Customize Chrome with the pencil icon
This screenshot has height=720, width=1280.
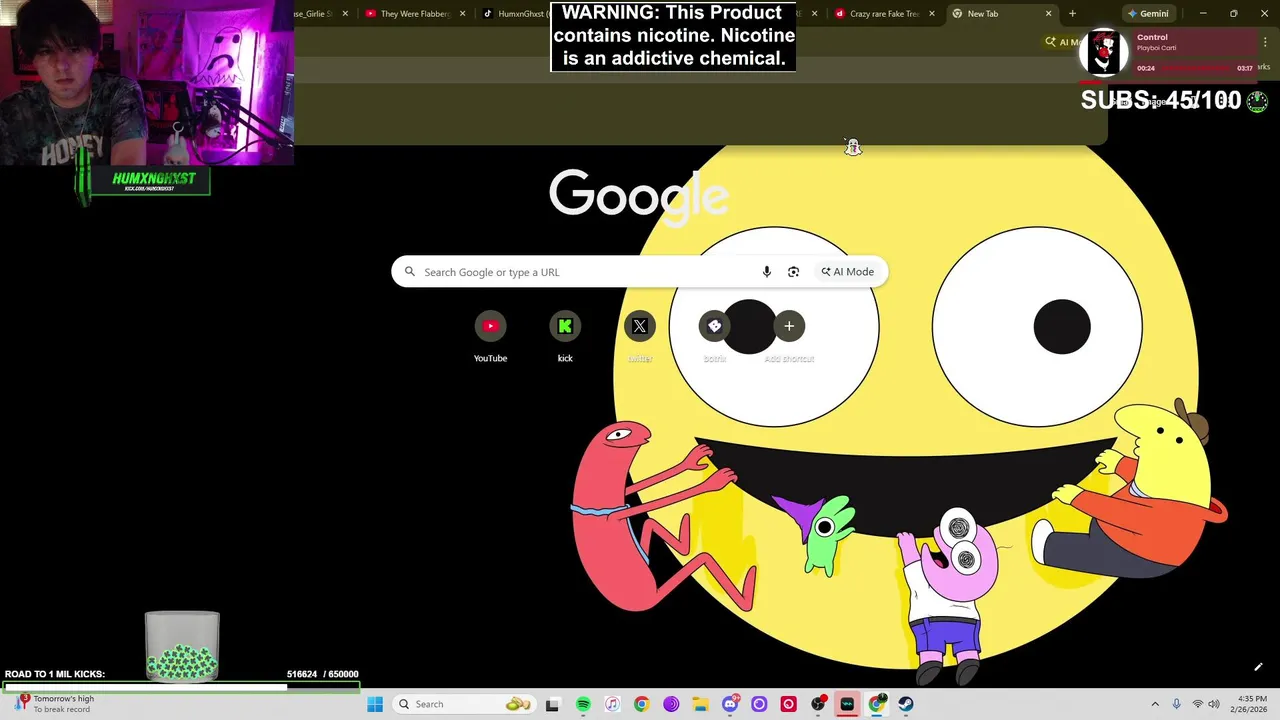click(1258, 667)
